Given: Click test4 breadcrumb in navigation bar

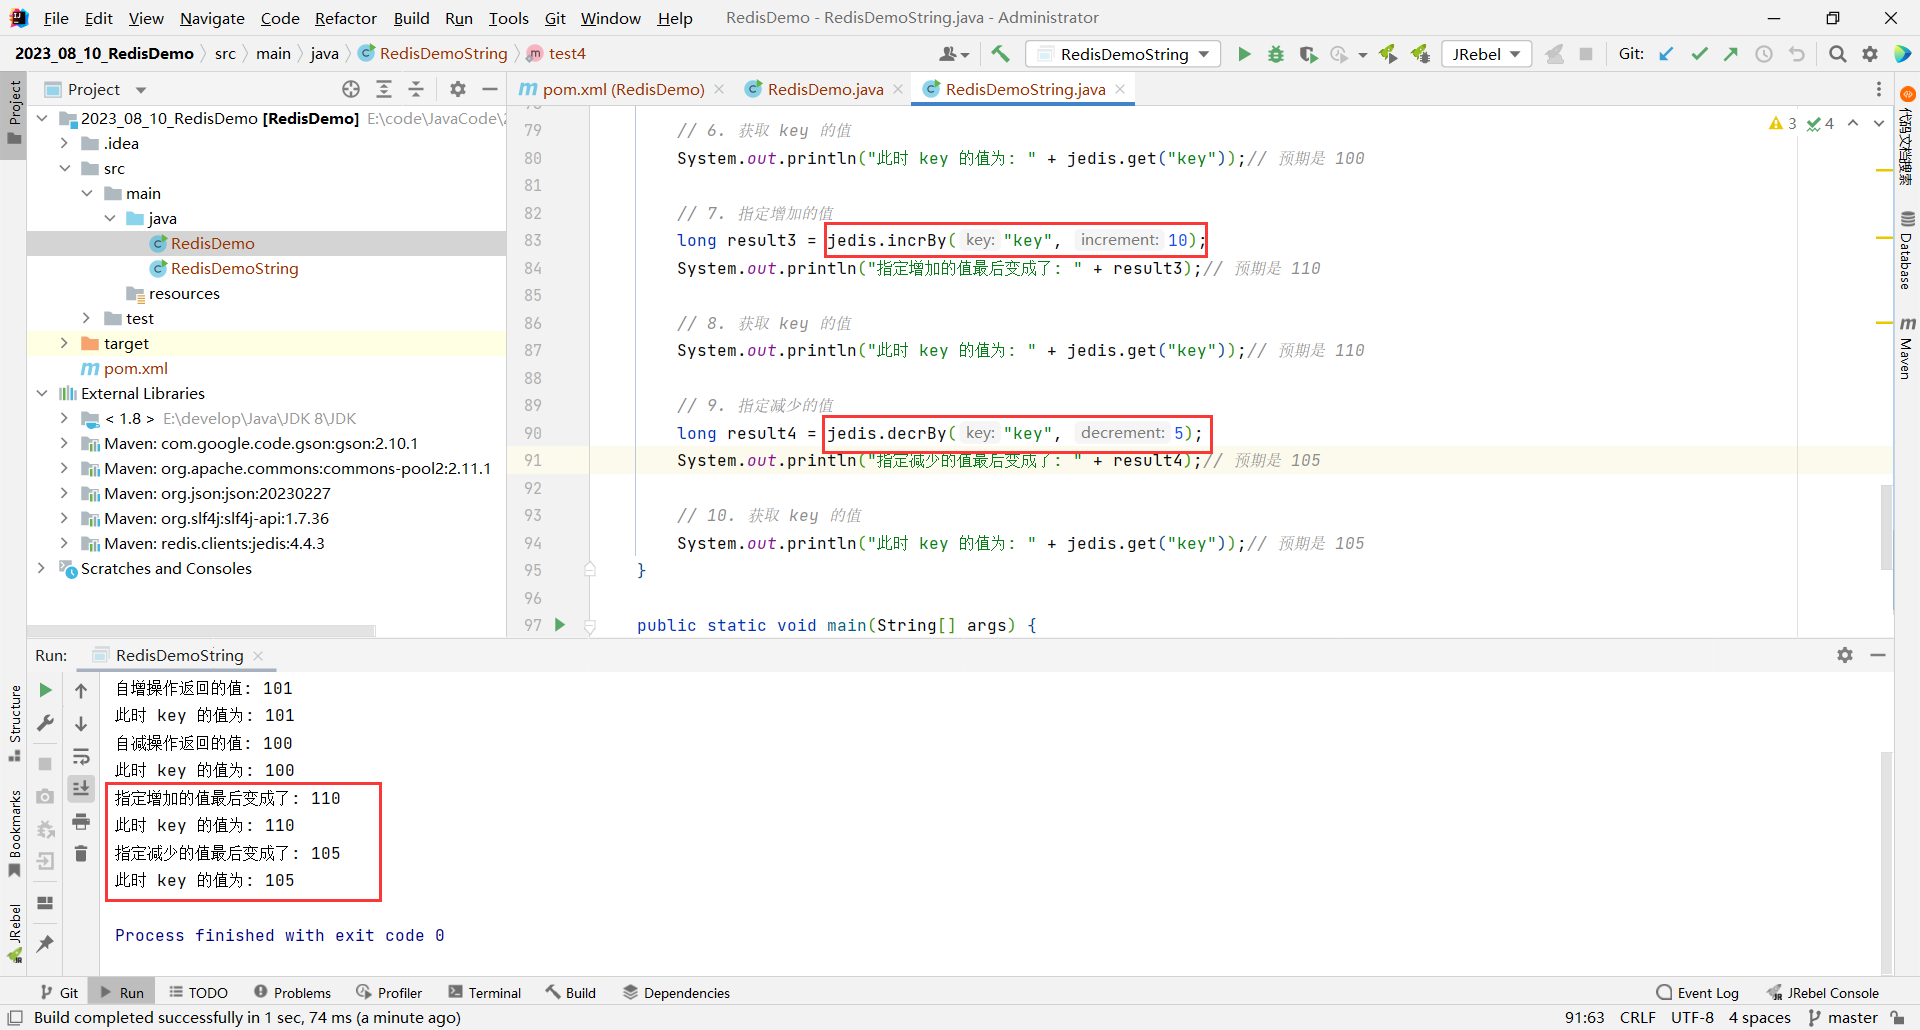Looking at the screenshot, I should click(556, 53).
